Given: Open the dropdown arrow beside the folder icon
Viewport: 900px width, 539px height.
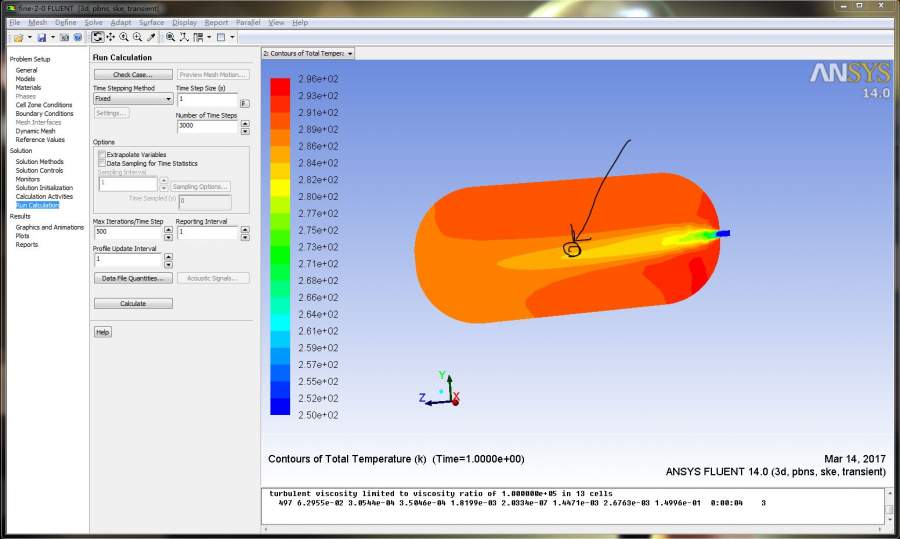Looking at the screenshot, I should point(30,38).
